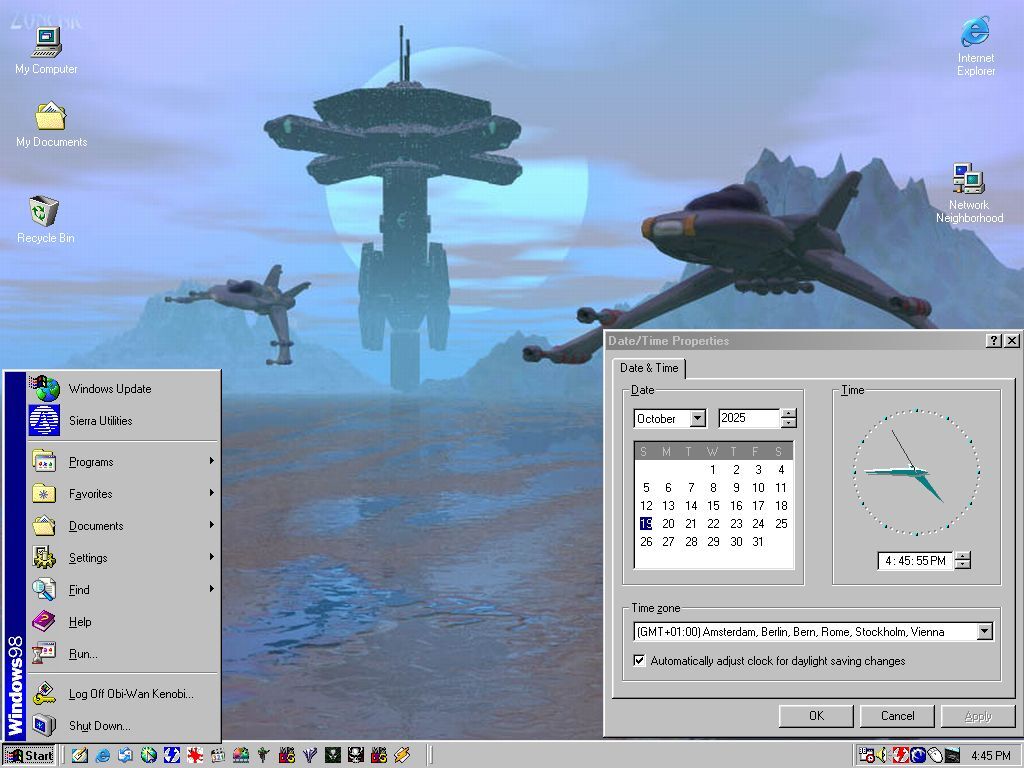This screenshot has height=768, width=1024.
Task: Toggle automatic daylight saving adjustment checkbox
Action: click(x=640, y=661)
